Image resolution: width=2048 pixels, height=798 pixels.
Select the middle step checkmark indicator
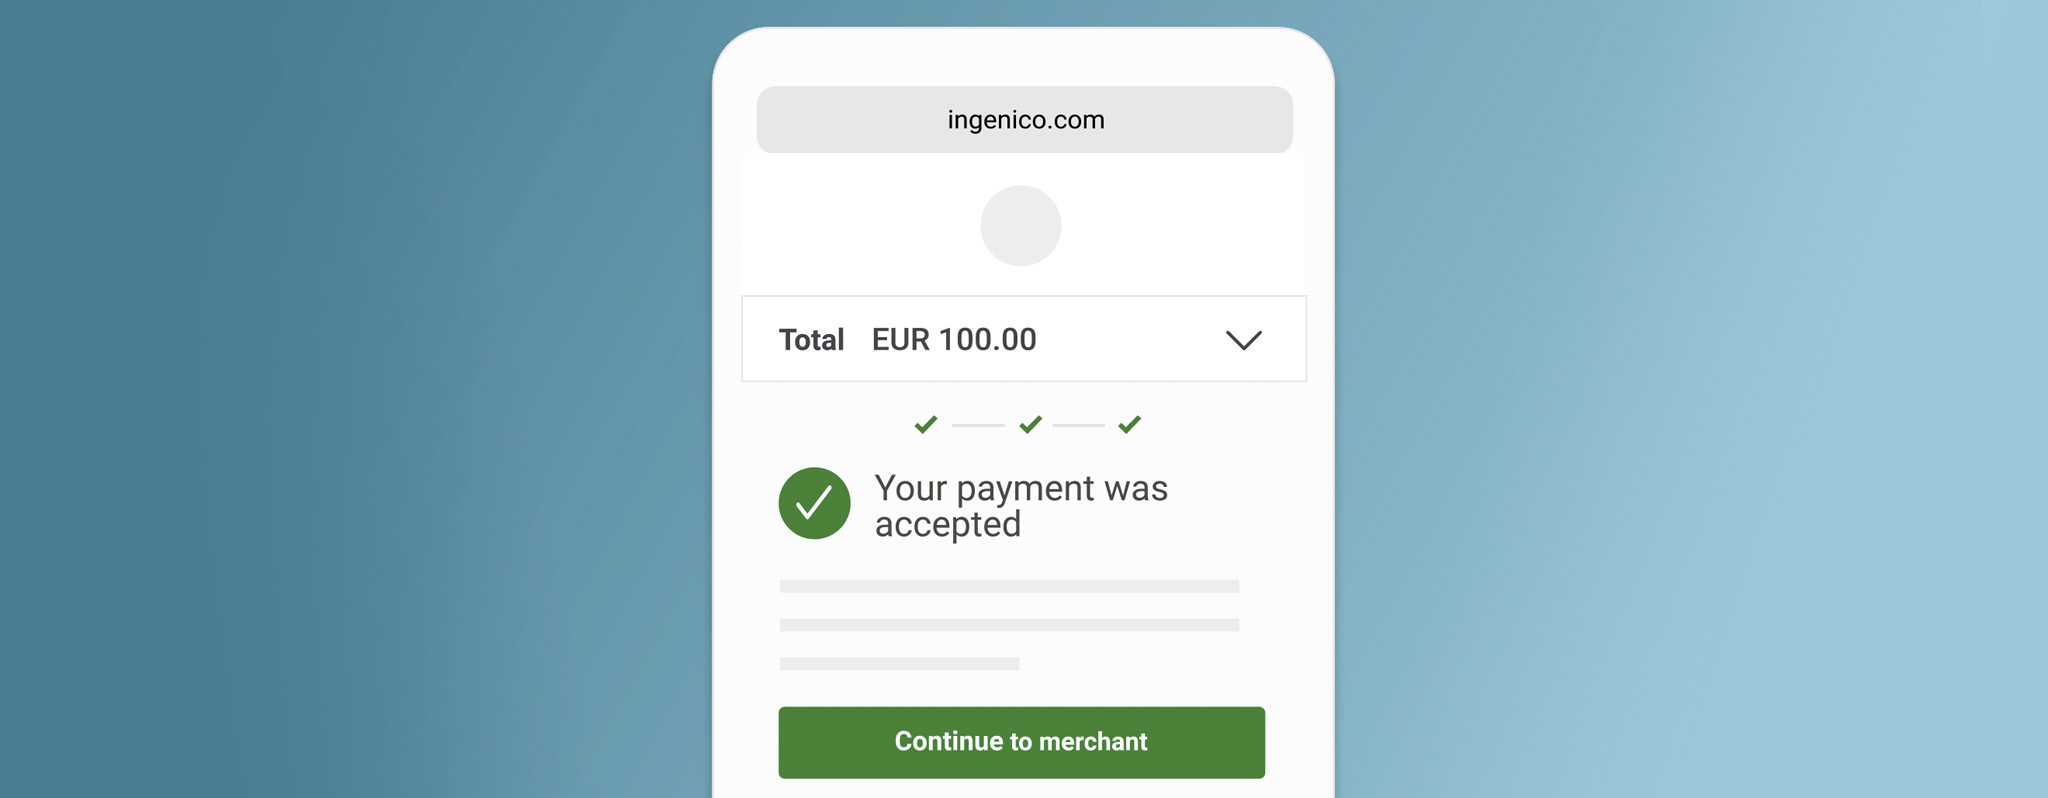[x=1029, y=424]
